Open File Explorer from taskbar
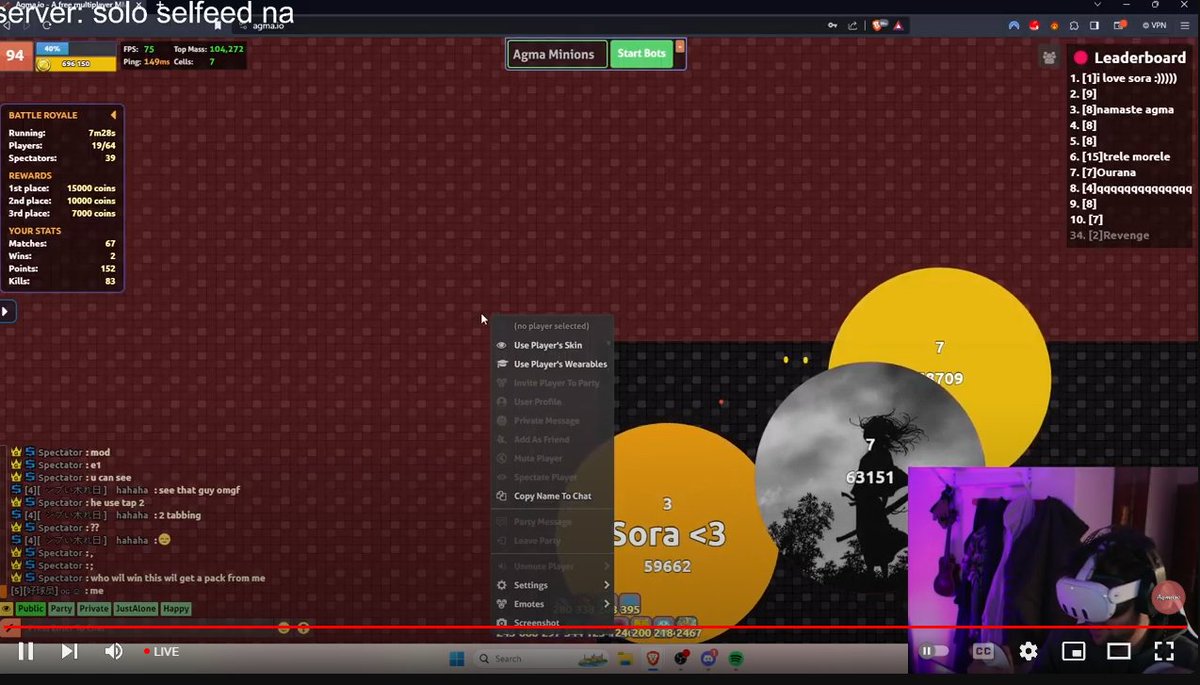The height and width of the screenshot is (685, 1200). click(626, 658)
